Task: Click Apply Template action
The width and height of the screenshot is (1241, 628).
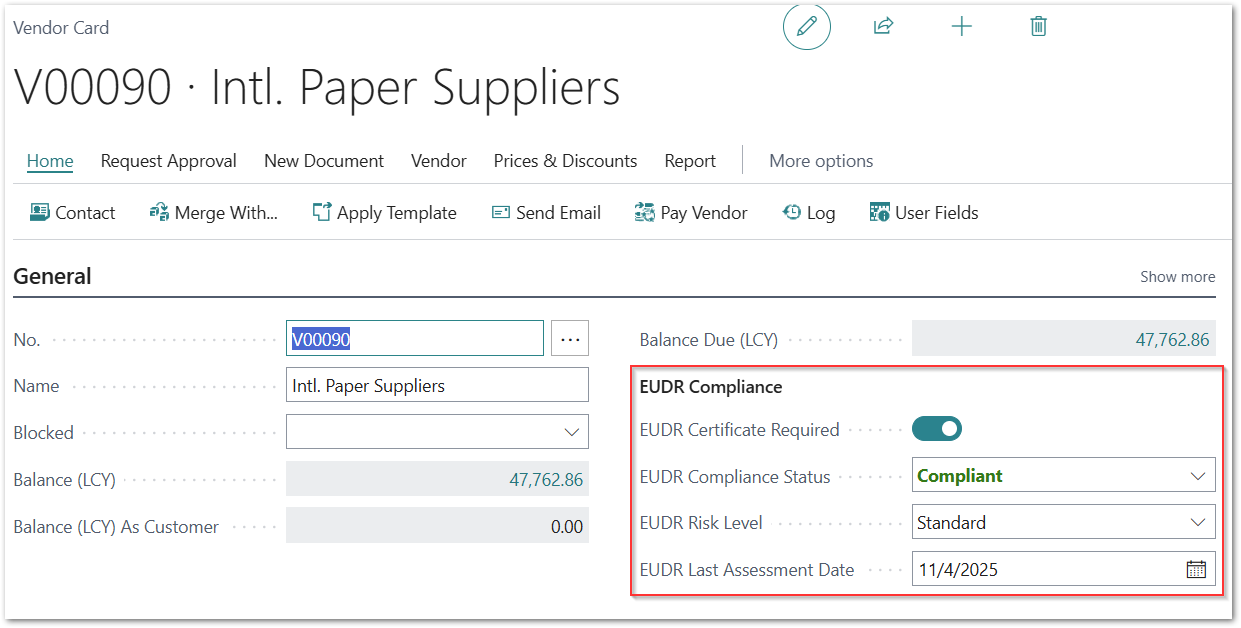Action: pyautogui.click(x=384, y=212)
